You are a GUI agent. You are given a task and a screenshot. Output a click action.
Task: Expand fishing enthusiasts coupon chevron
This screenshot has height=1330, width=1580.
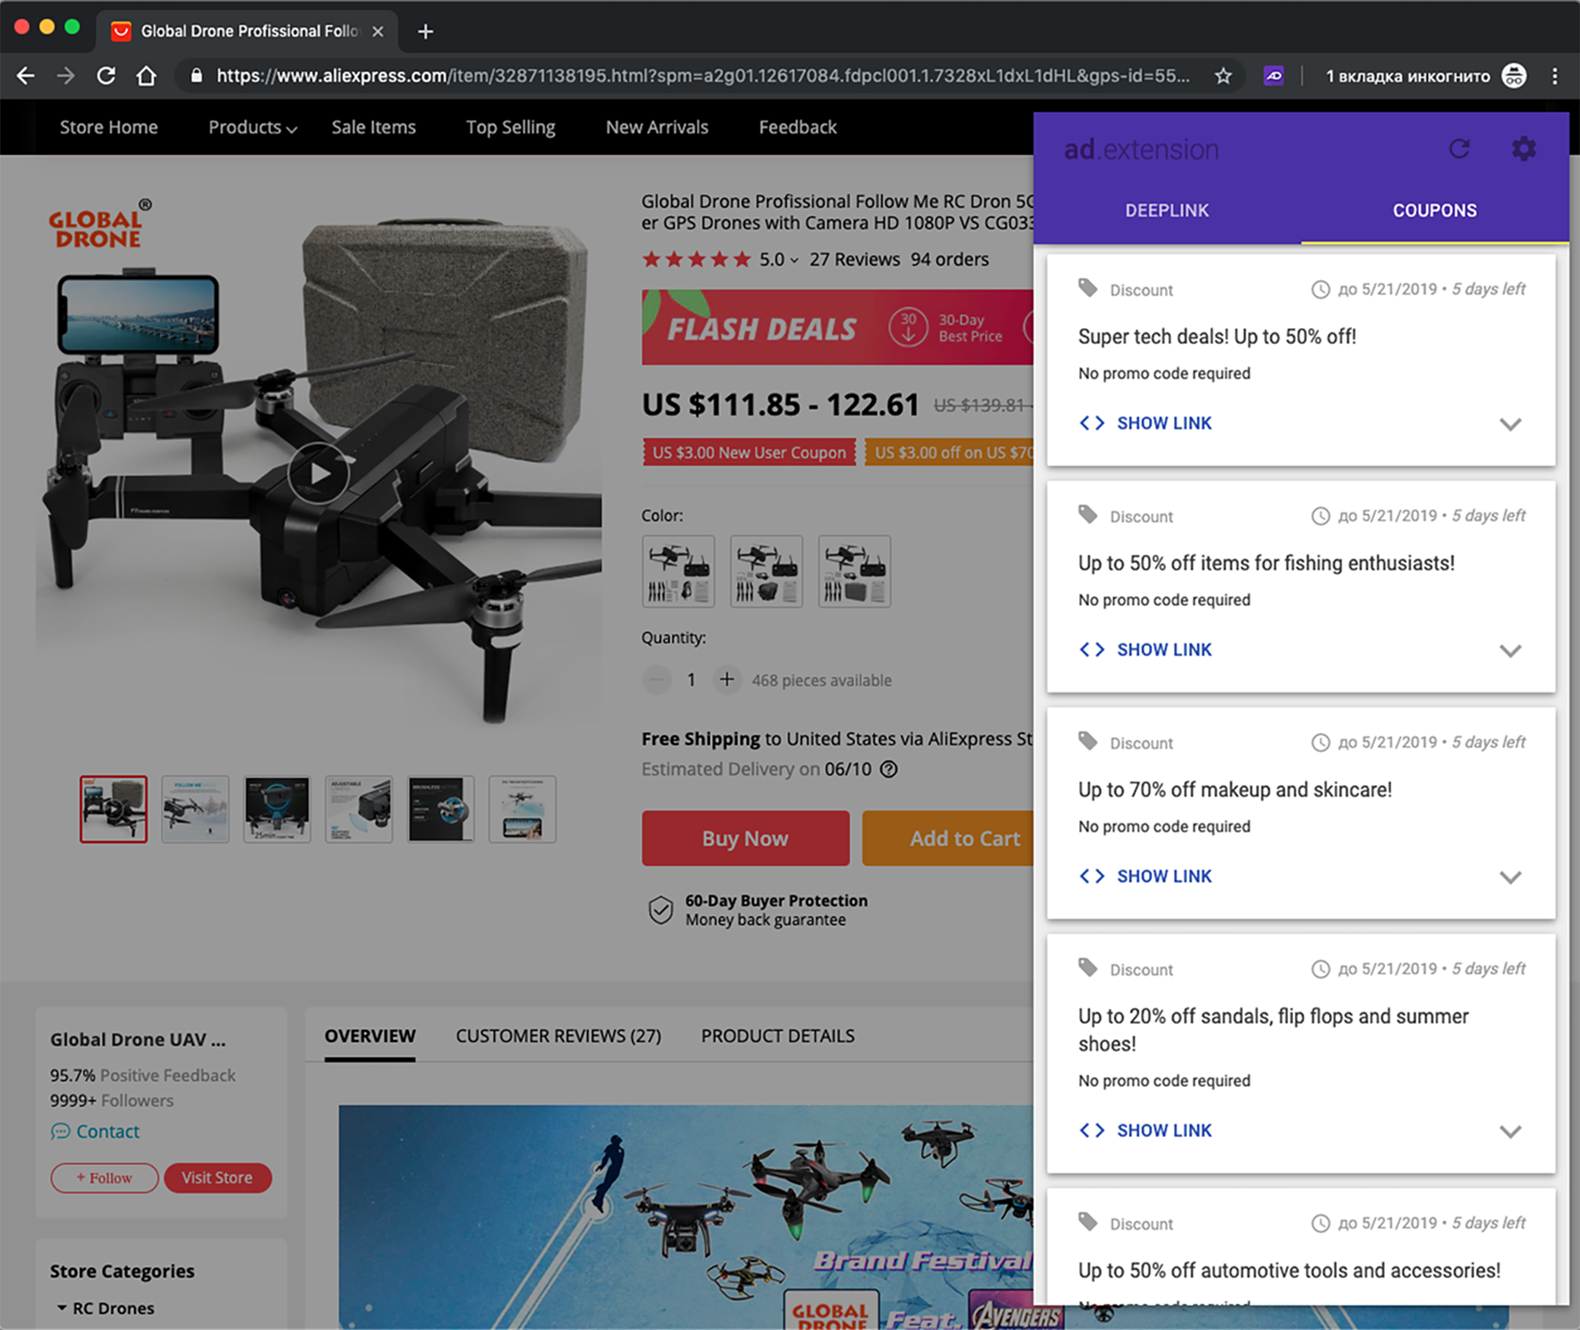[1510, 651]
